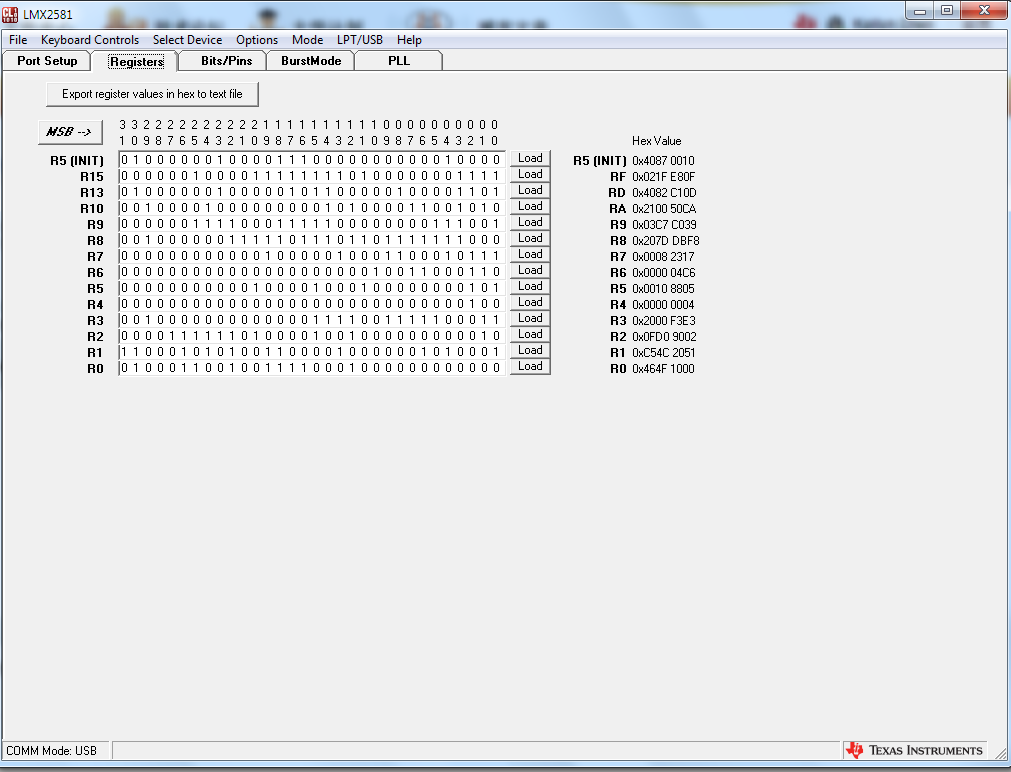Click COMM Mode: USB status text
This screenshot has width=1011, height=772.
point(52,751)
